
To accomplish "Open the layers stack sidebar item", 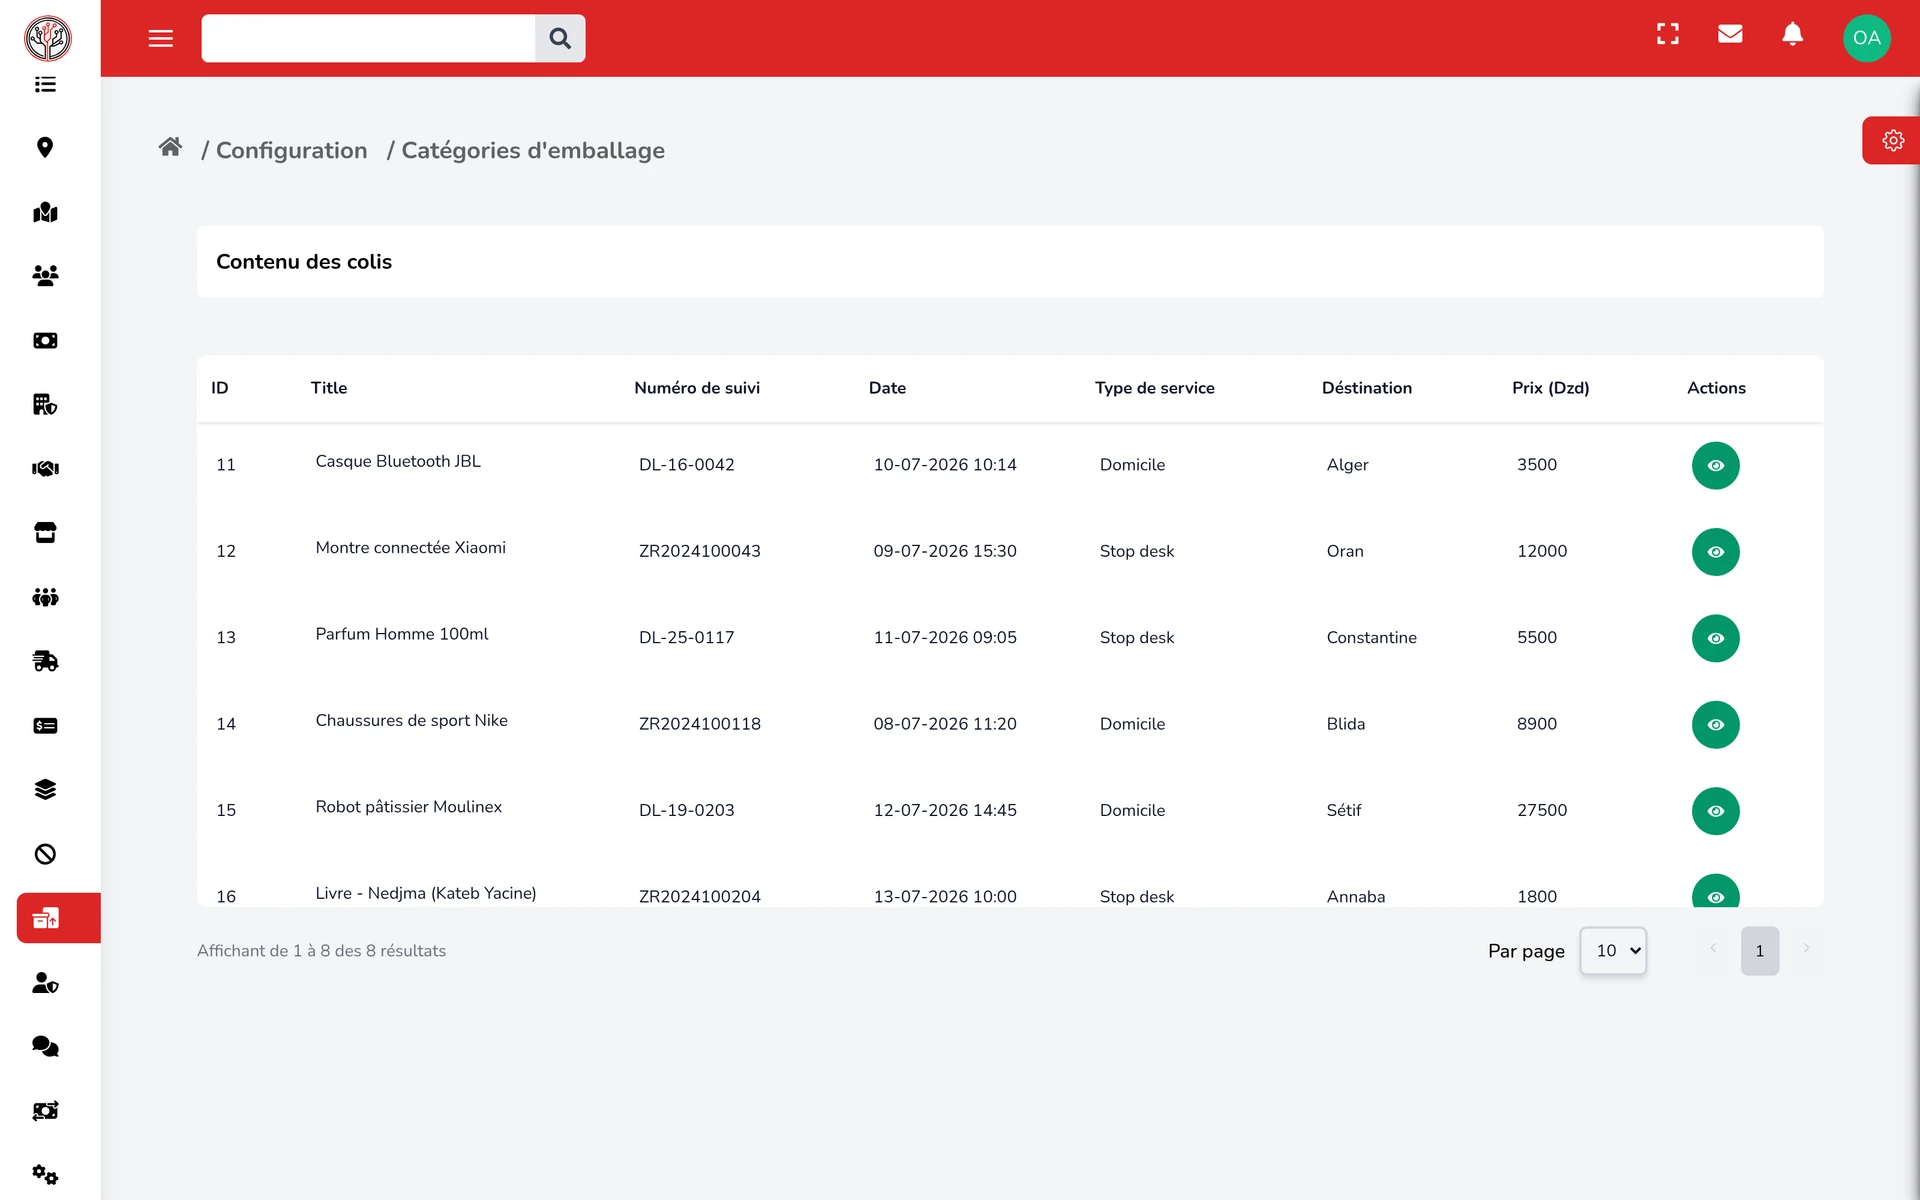I will [45, 789].
